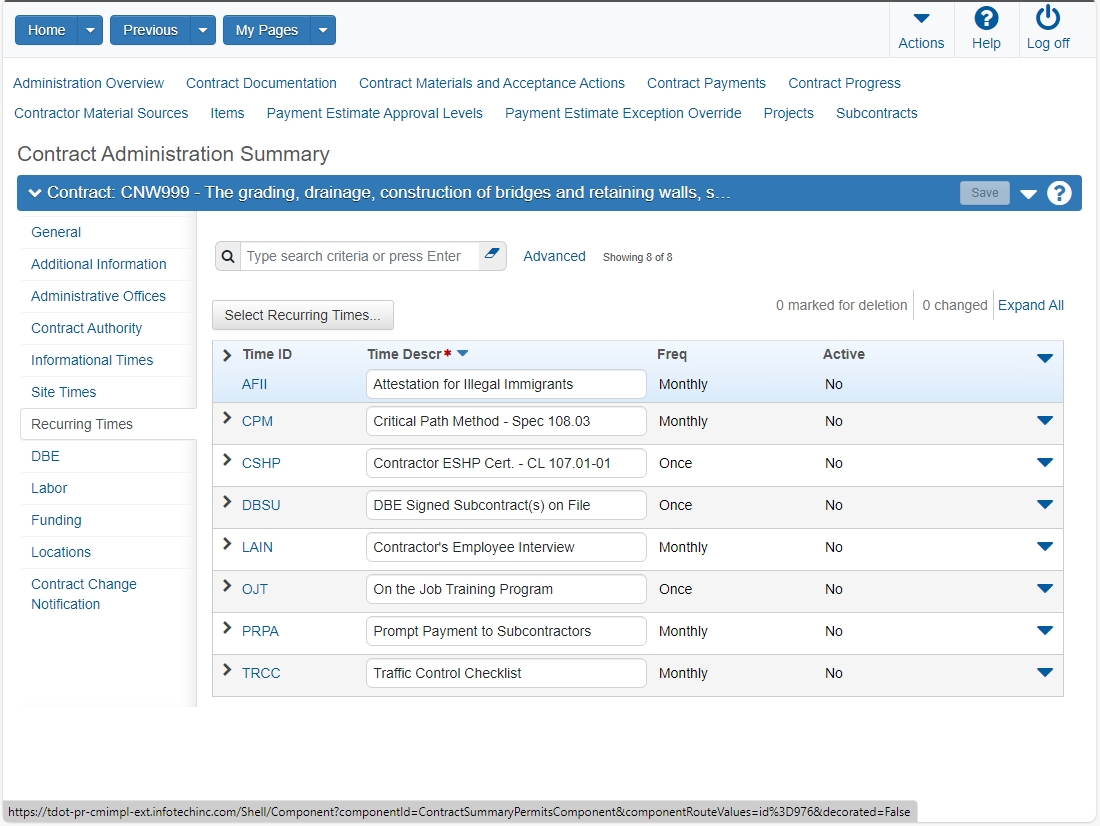Click Select Recurring Times button
Viewport: 1100px width, 826px height.
(x=302, y=315)
